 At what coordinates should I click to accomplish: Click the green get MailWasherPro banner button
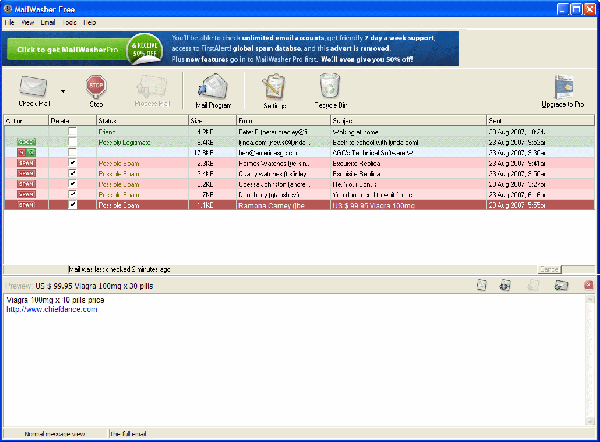pos(67,50)
